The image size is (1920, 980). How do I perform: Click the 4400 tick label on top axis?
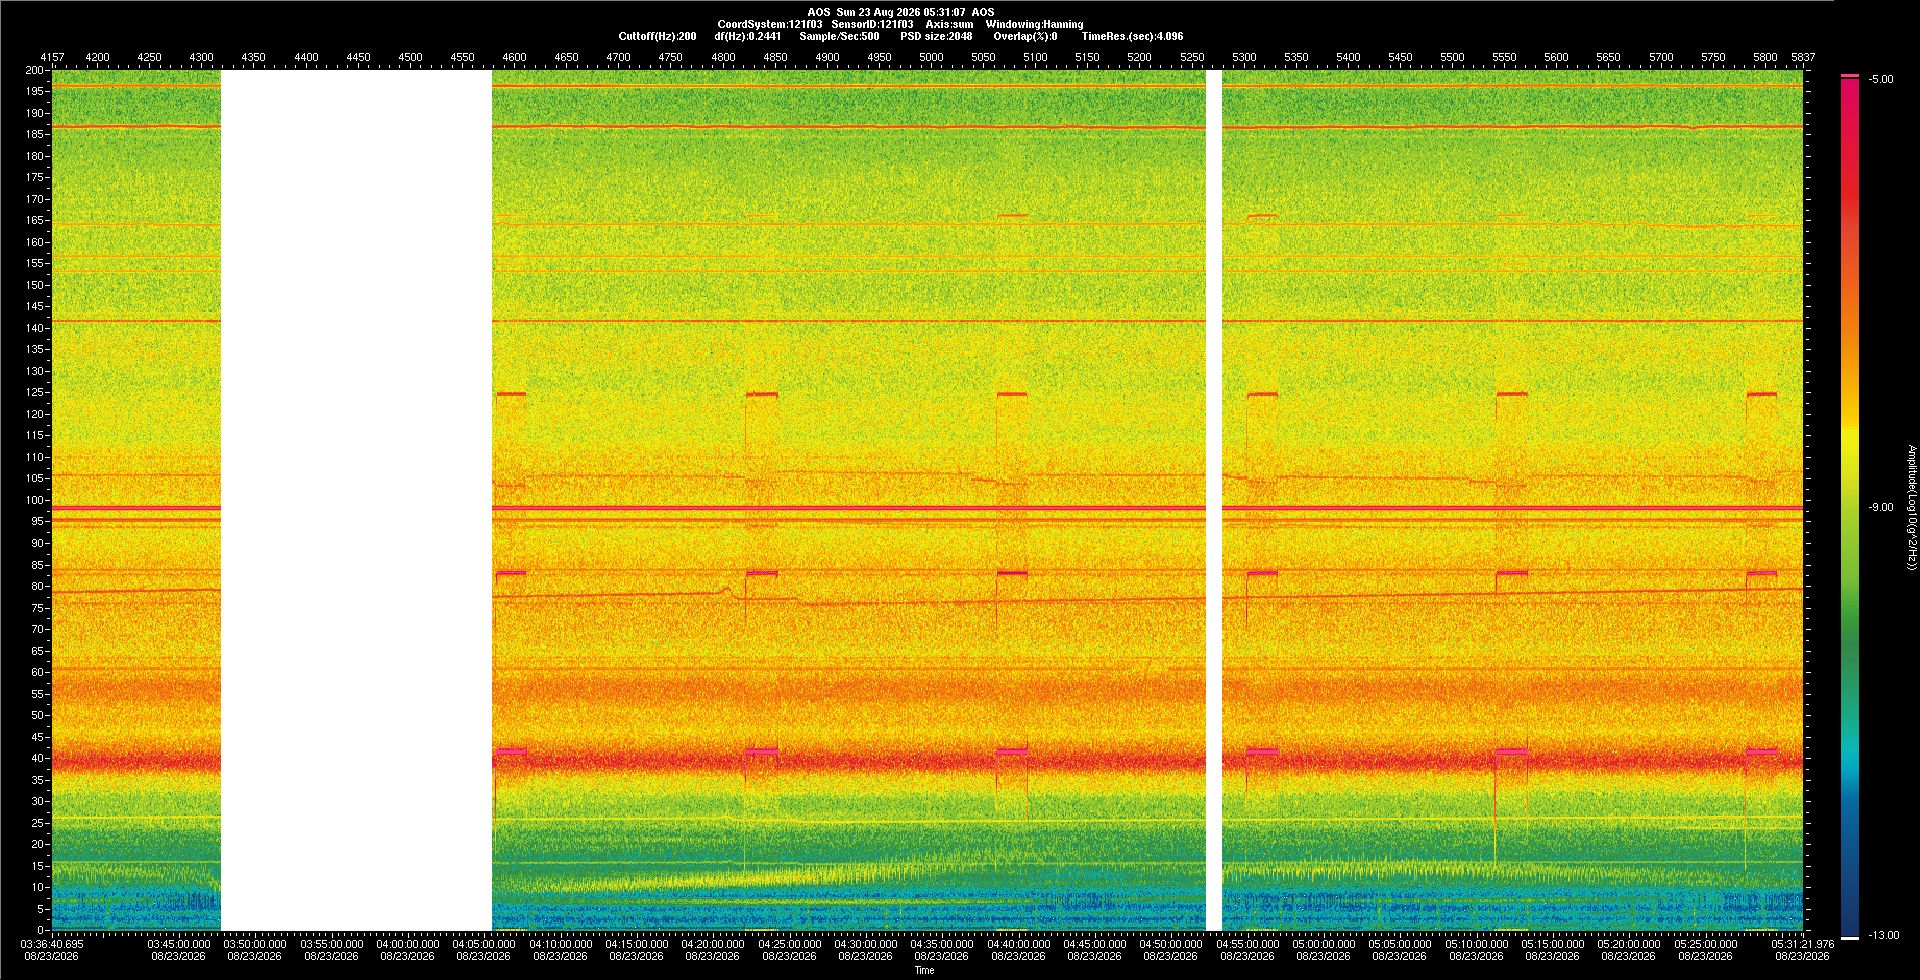click(x=306, y=57)
